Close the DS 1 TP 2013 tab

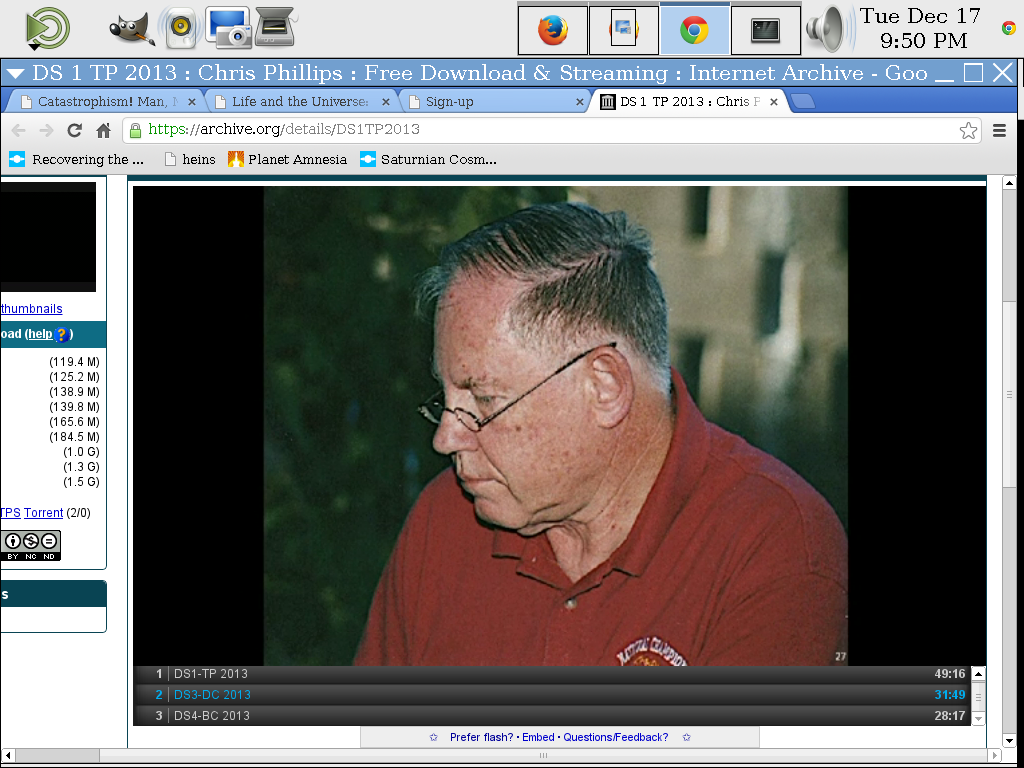[x=774, y=102]
